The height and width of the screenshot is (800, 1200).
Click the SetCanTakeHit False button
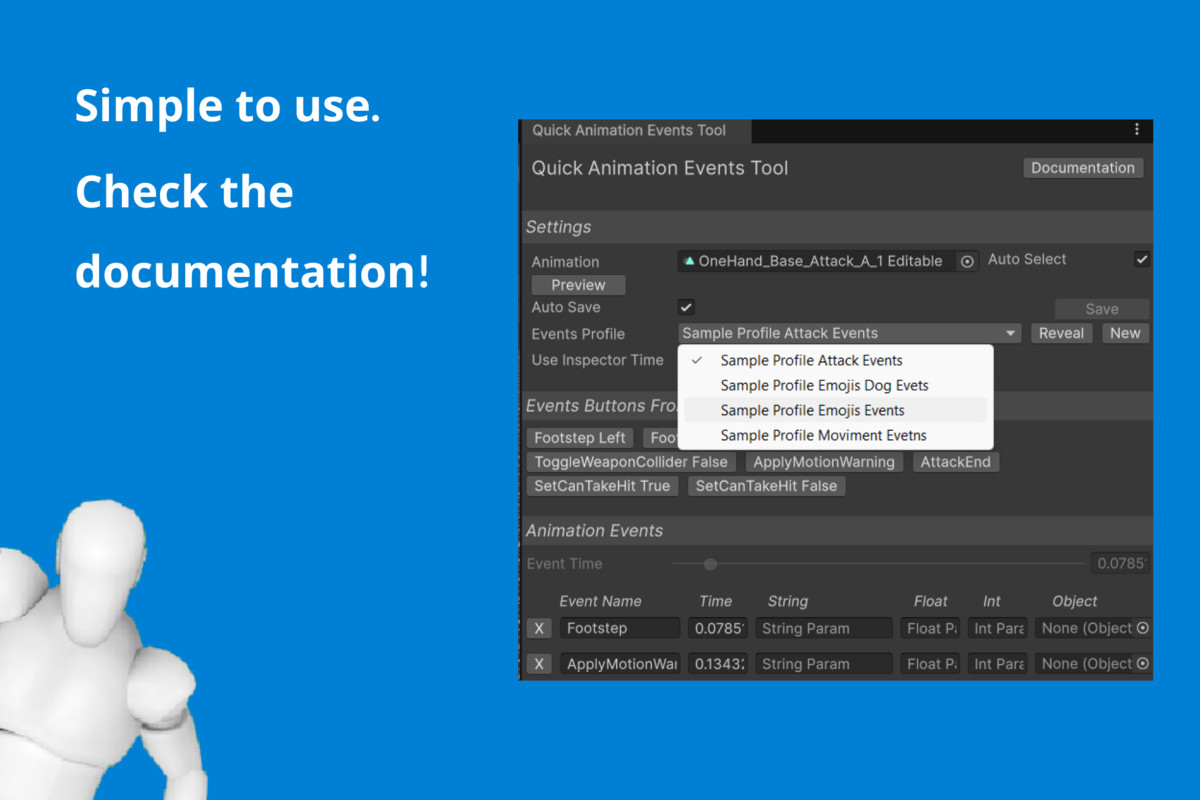tap(766, 486)
